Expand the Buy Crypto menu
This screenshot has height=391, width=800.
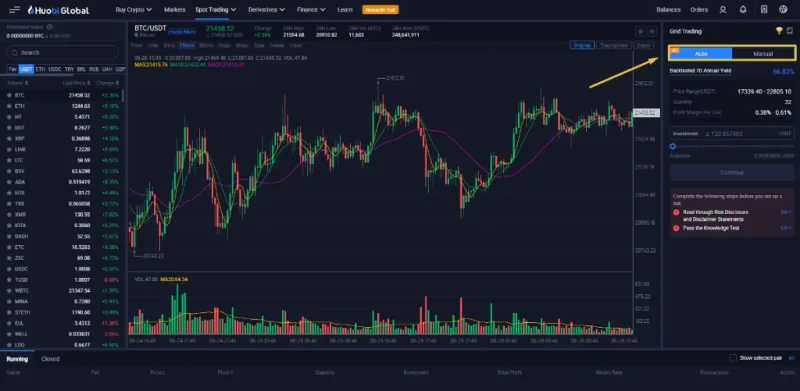point(134,10)
